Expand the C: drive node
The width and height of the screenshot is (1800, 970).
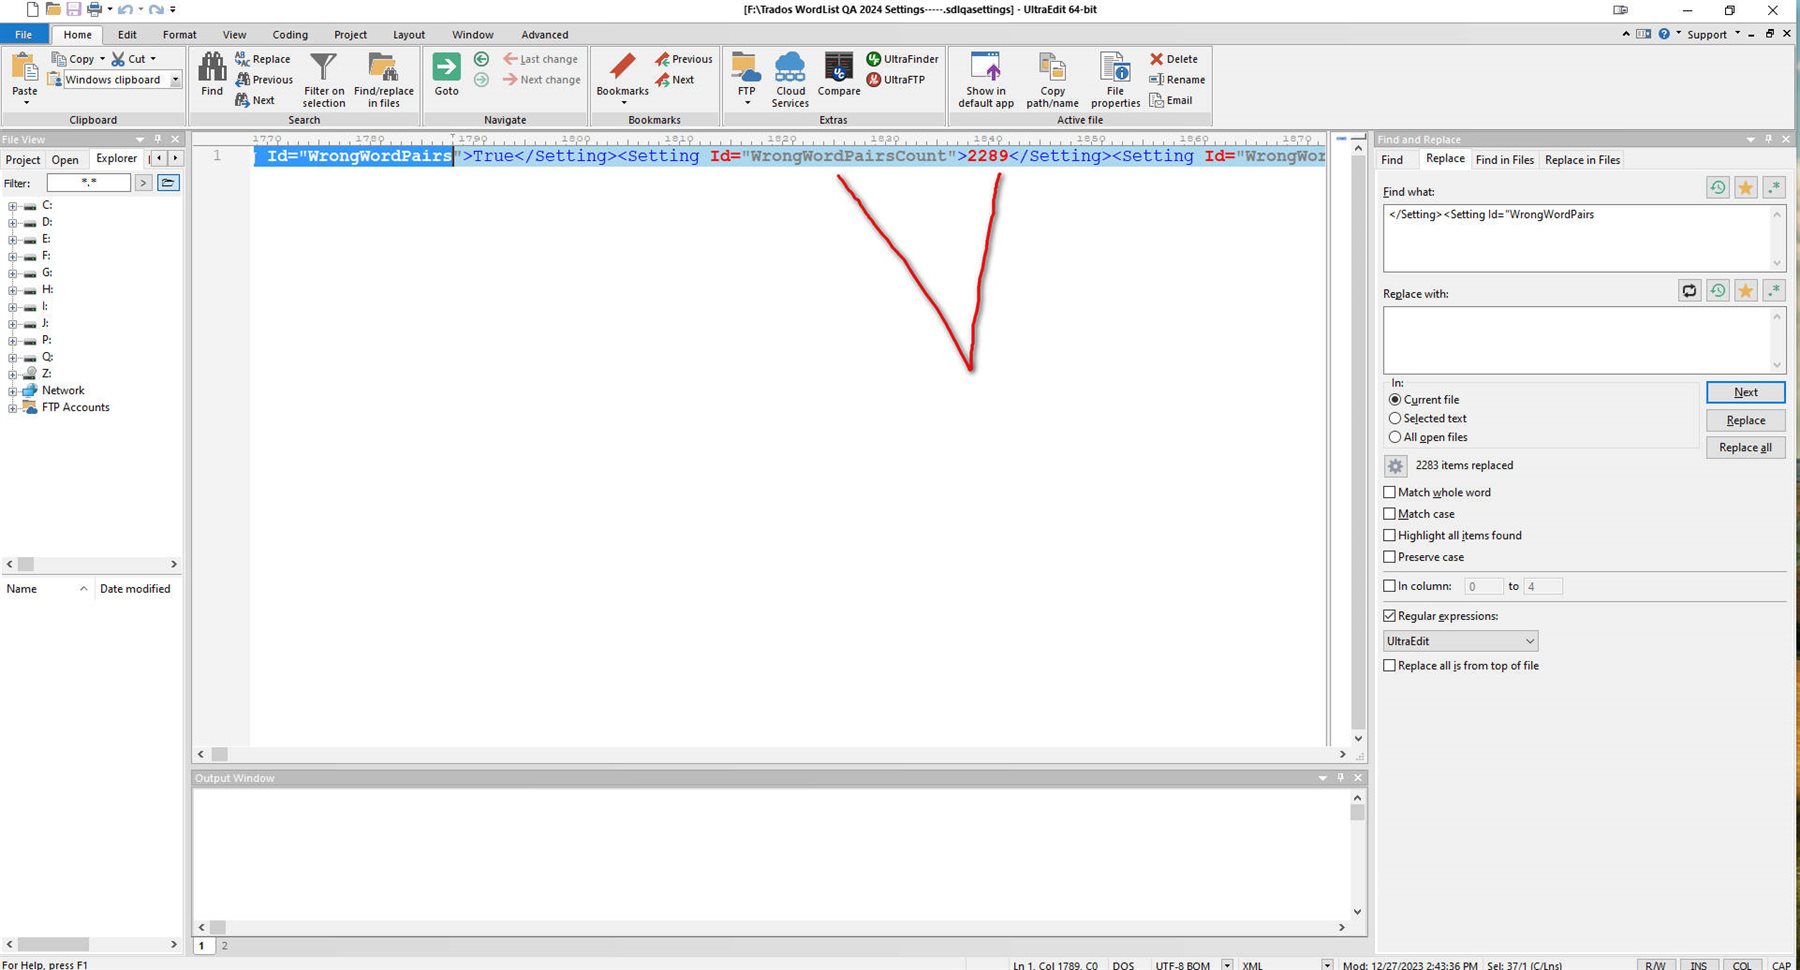[x=13, y=206]
